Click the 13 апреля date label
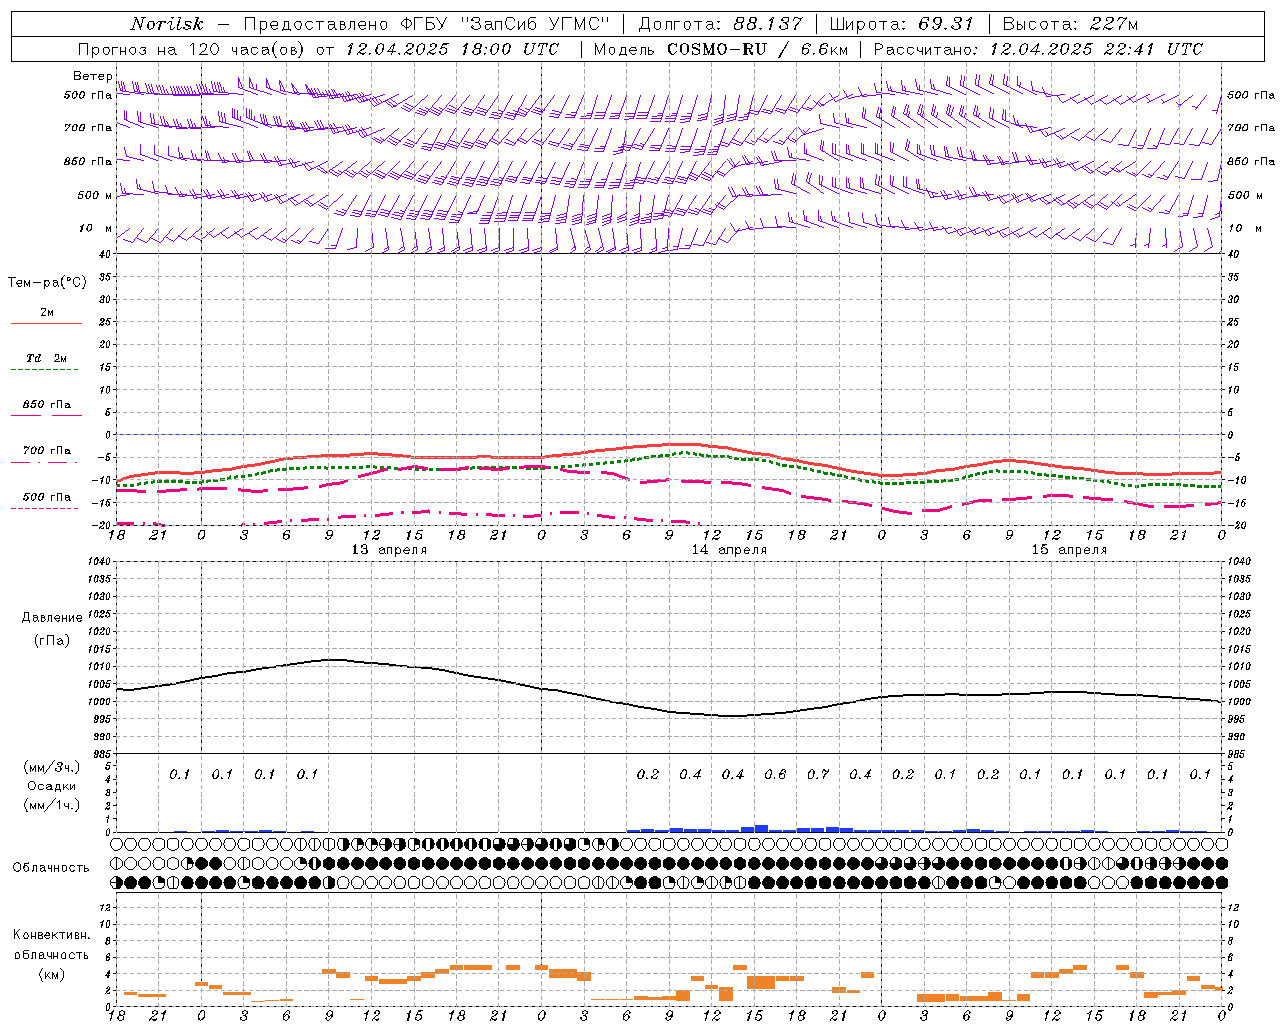 [389, 550]
